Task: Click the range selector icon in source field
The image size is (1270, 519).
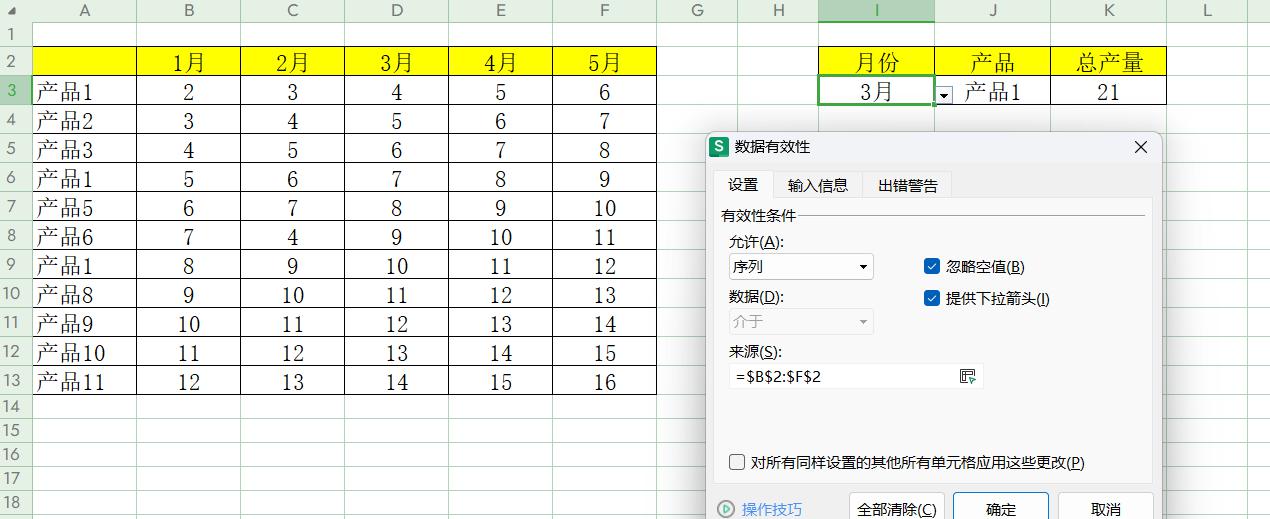Action: coord(967,376)
